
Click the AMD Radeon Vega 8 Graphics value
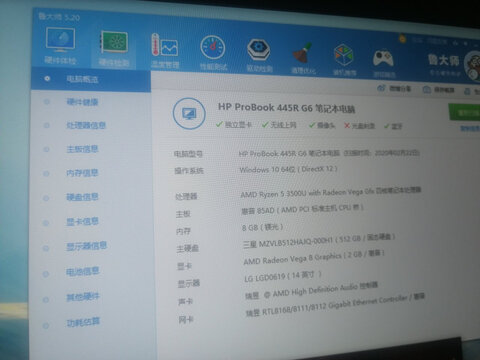(x=314, y=257)
